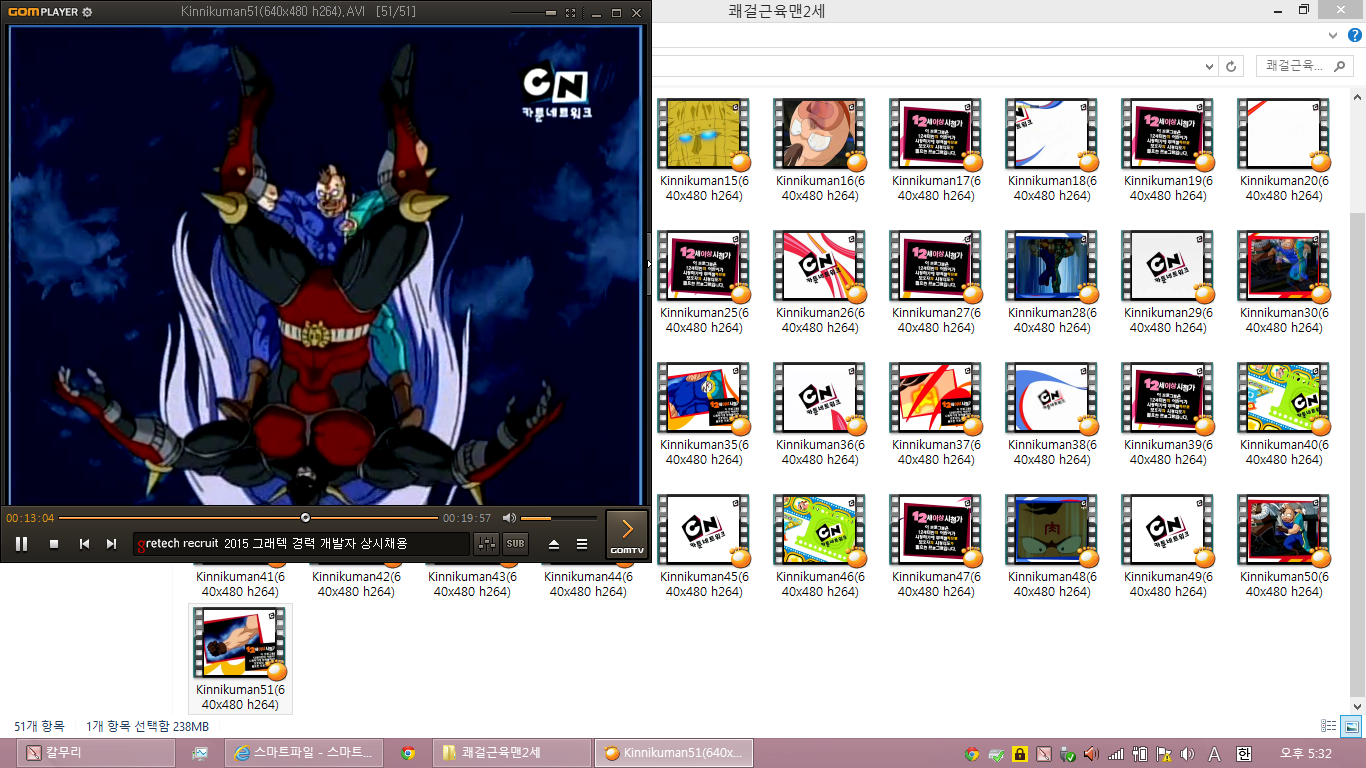
Task: Select the Kinnikuman16 video thumbnail
Action: 818,134
